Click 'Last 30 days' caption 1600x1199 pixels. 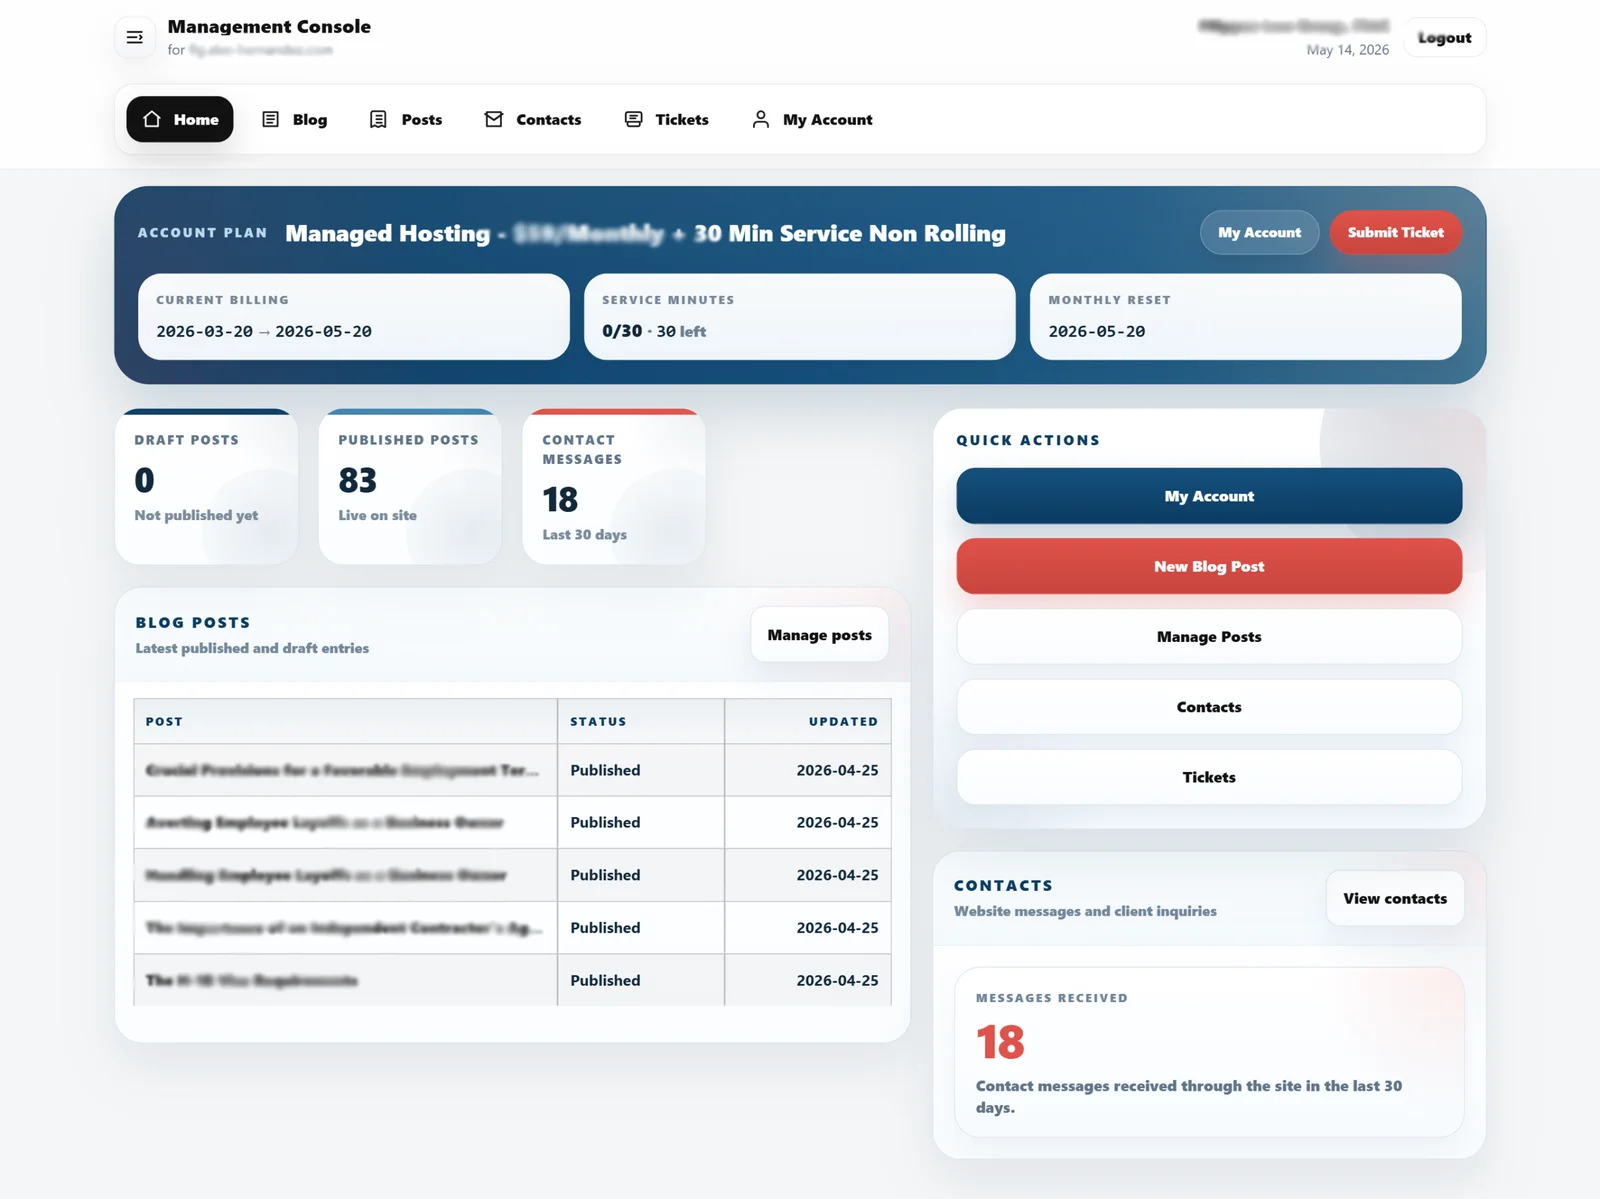pos(584,534)
